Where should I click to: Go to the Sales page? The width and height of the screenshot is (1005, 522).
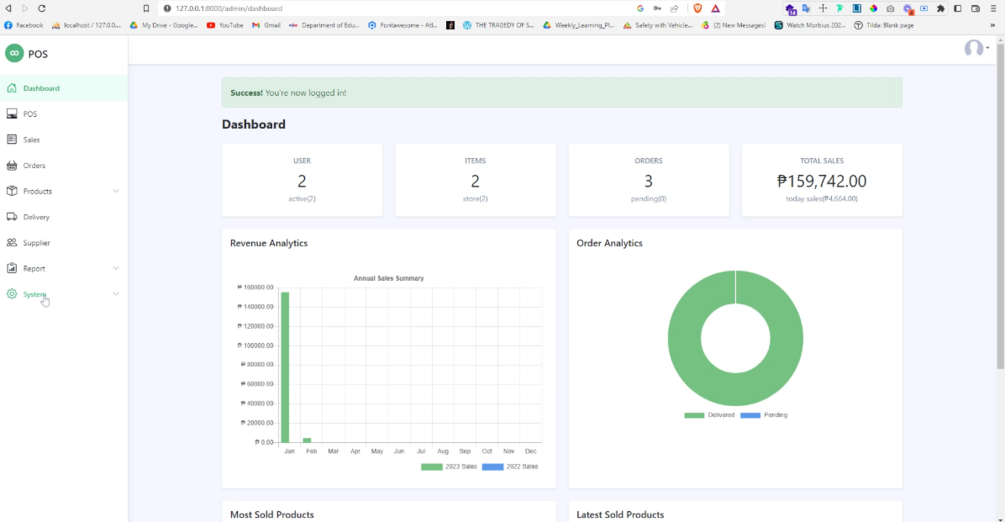(x=63, y=139)
